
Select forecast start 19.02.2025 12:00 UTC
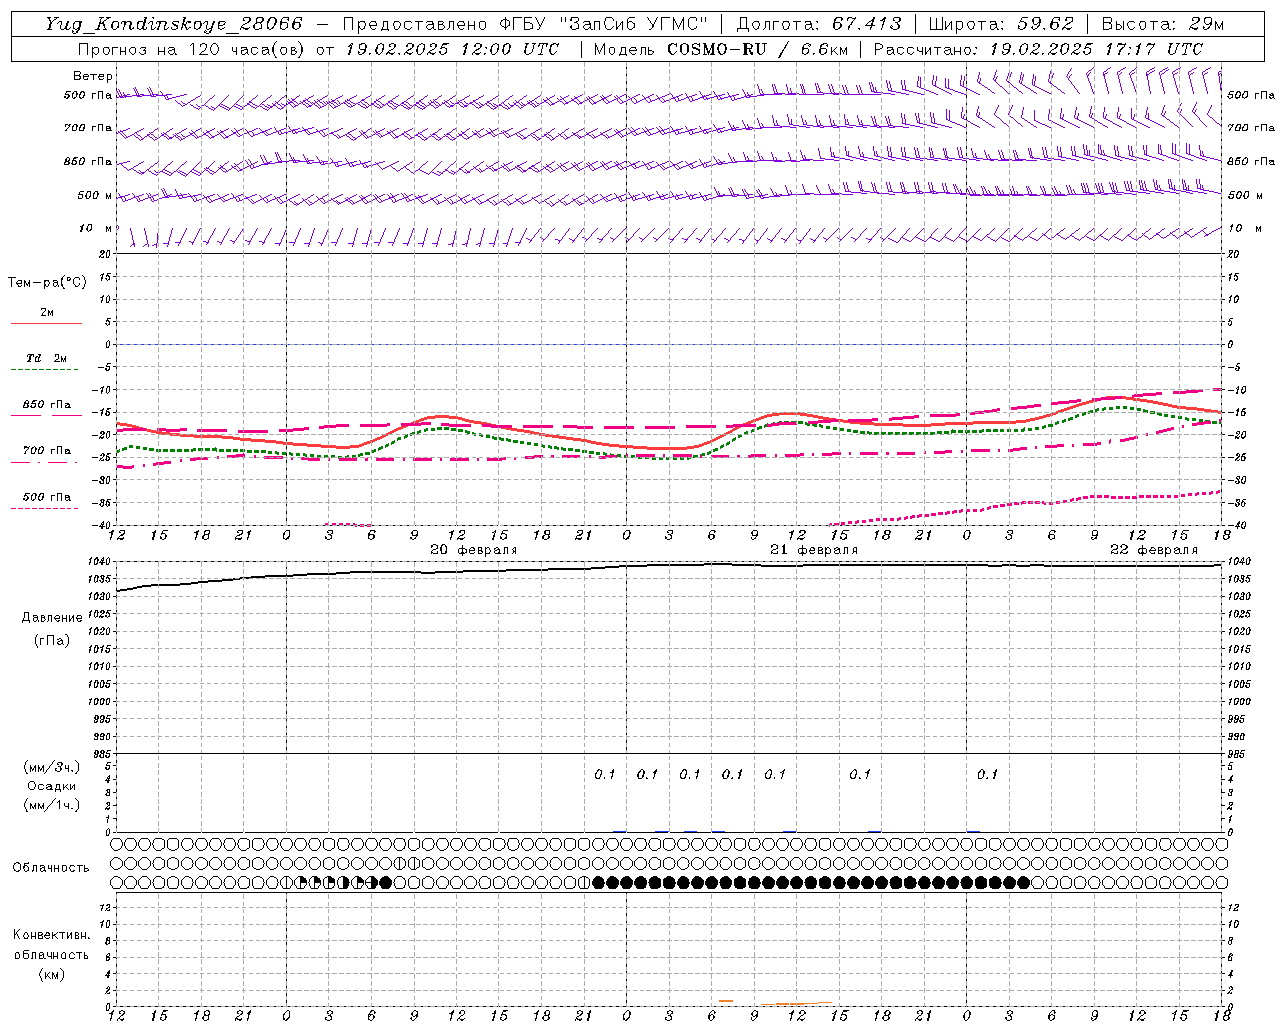coord(452,49)
